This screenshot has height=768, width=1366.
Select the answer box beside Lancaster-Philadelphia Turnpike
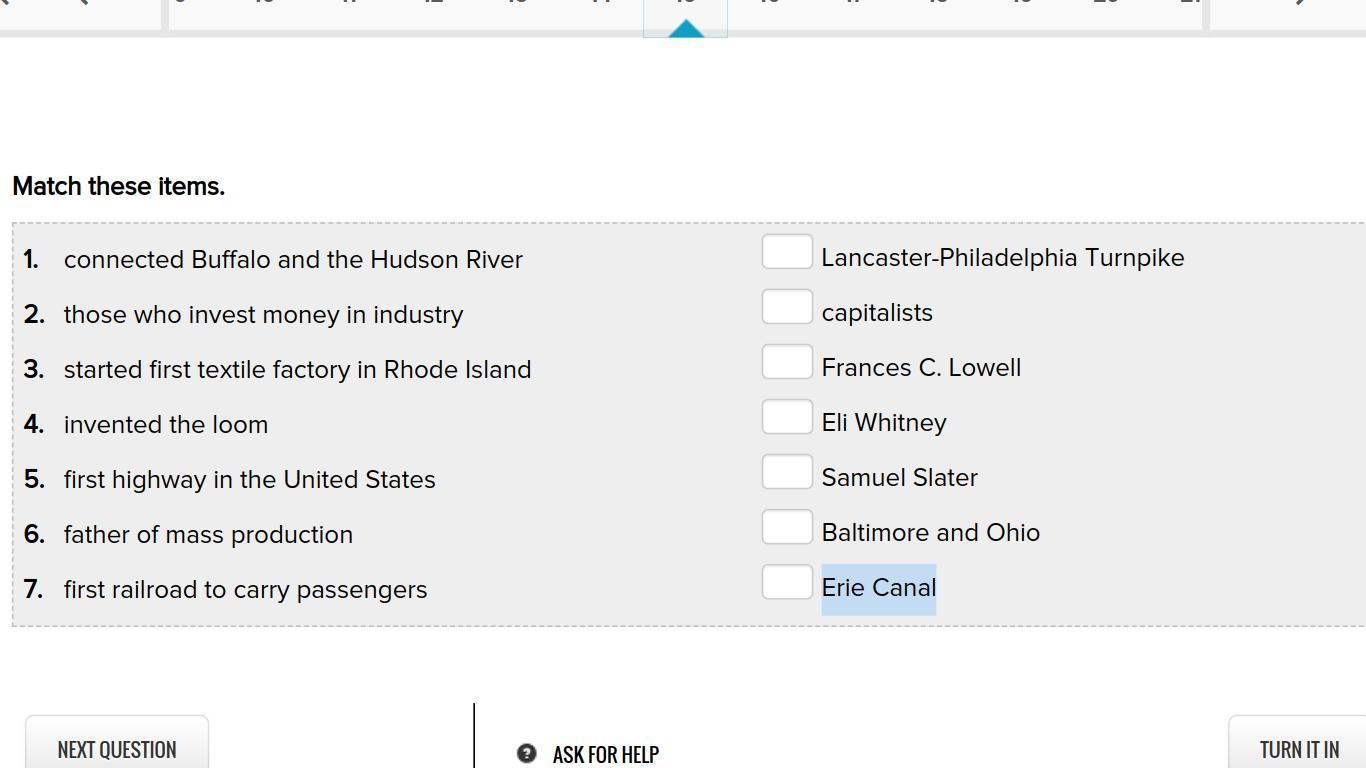(786, 252)
